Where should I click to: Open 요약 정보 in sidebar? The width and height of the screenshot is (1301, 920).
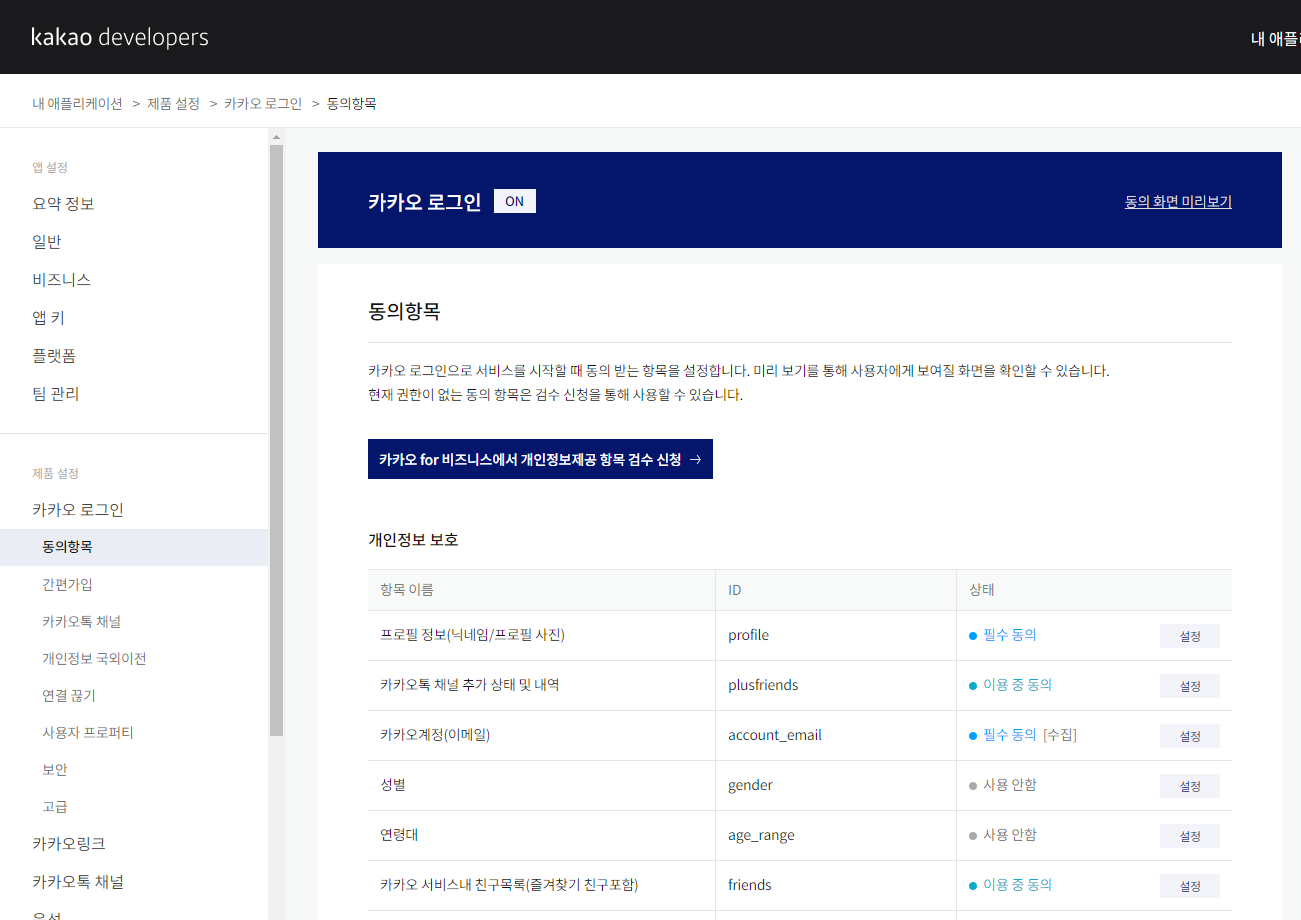(63, 204)
